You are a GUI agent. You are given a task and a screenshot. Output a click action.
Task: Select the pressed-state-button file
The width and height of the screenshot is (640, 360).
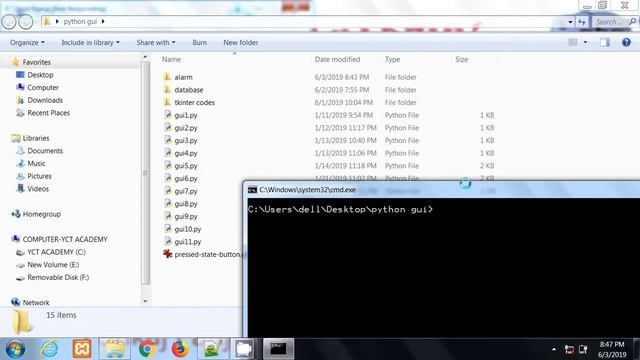pos(202,254)
